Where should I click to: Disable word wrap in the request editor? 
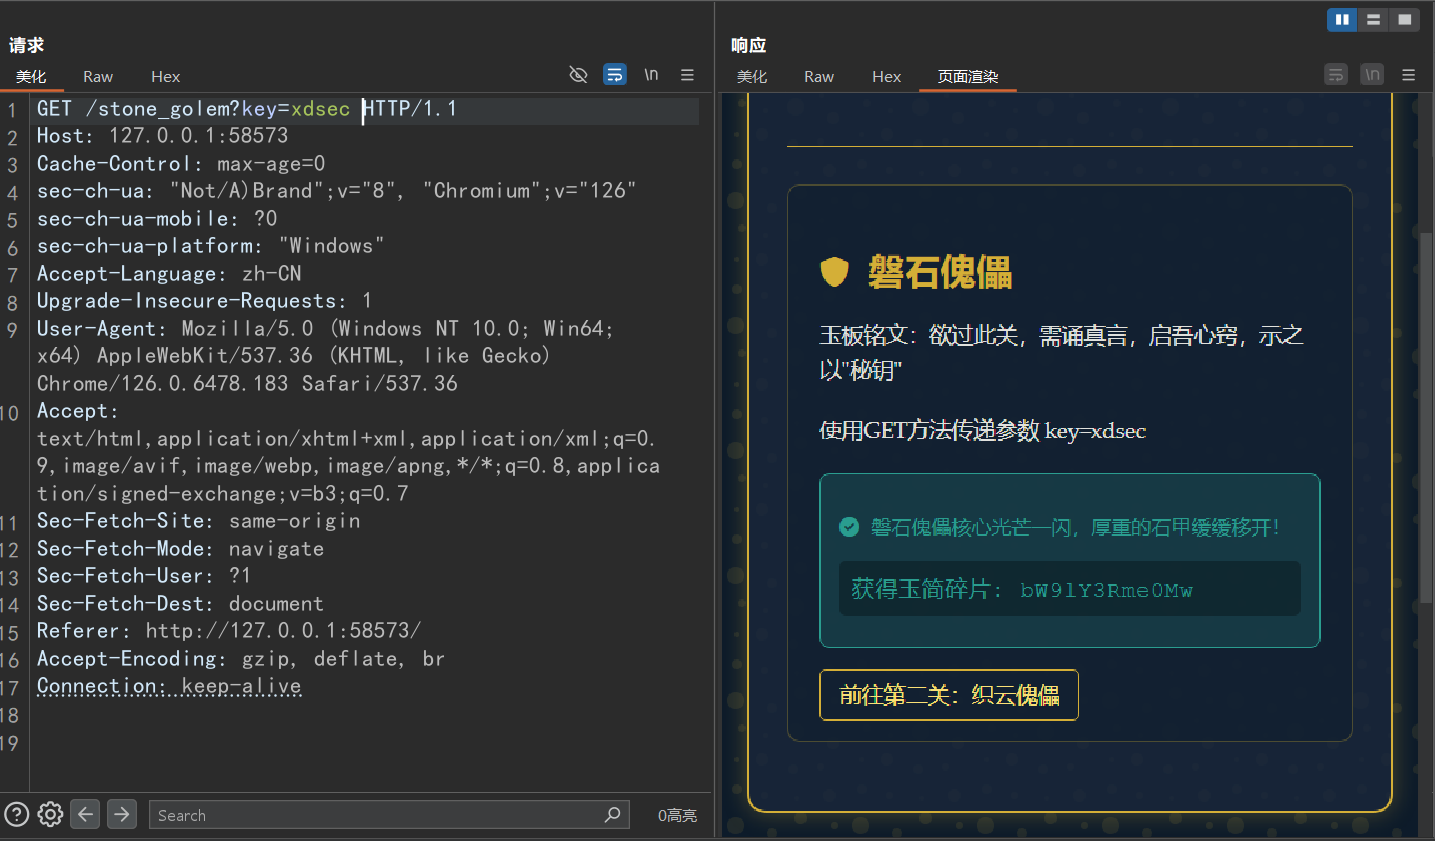(614, 74)
